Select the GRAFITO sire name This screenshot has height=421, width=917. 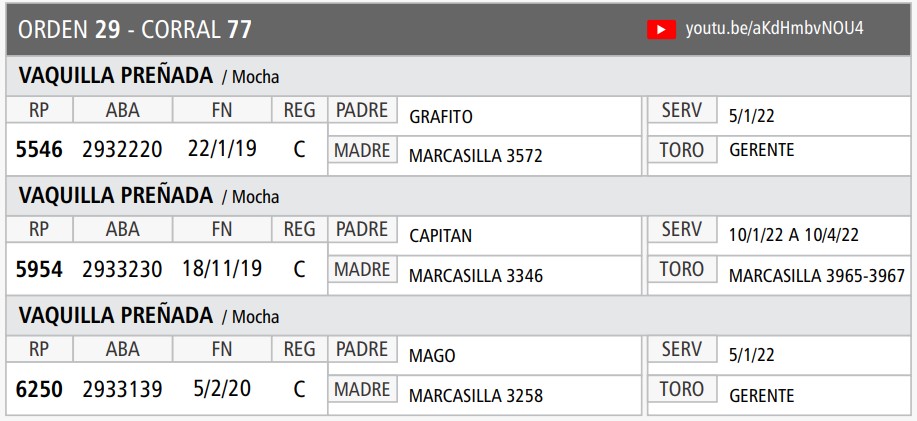point(441,117)
